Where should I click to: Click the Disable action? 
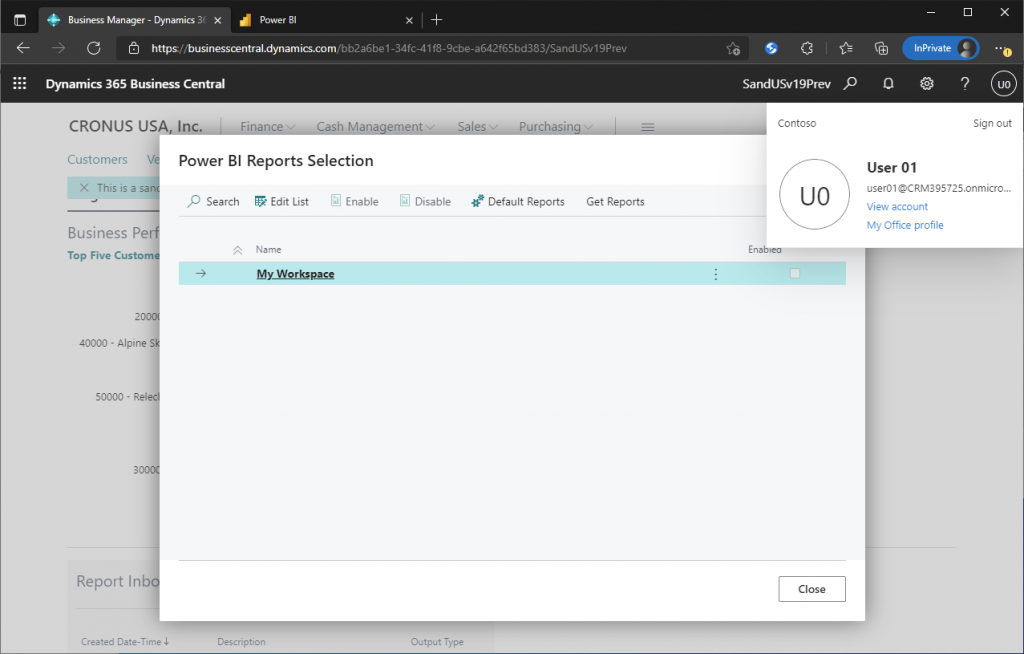[x=425, y=201]
